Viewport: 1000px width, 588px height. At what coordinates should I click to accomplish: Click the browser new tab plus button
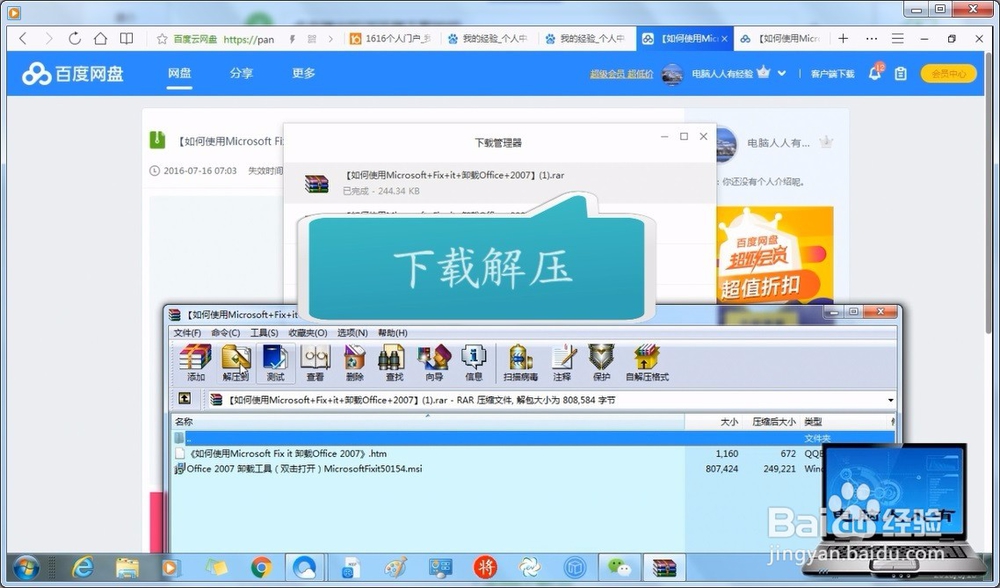pos(843,38)
